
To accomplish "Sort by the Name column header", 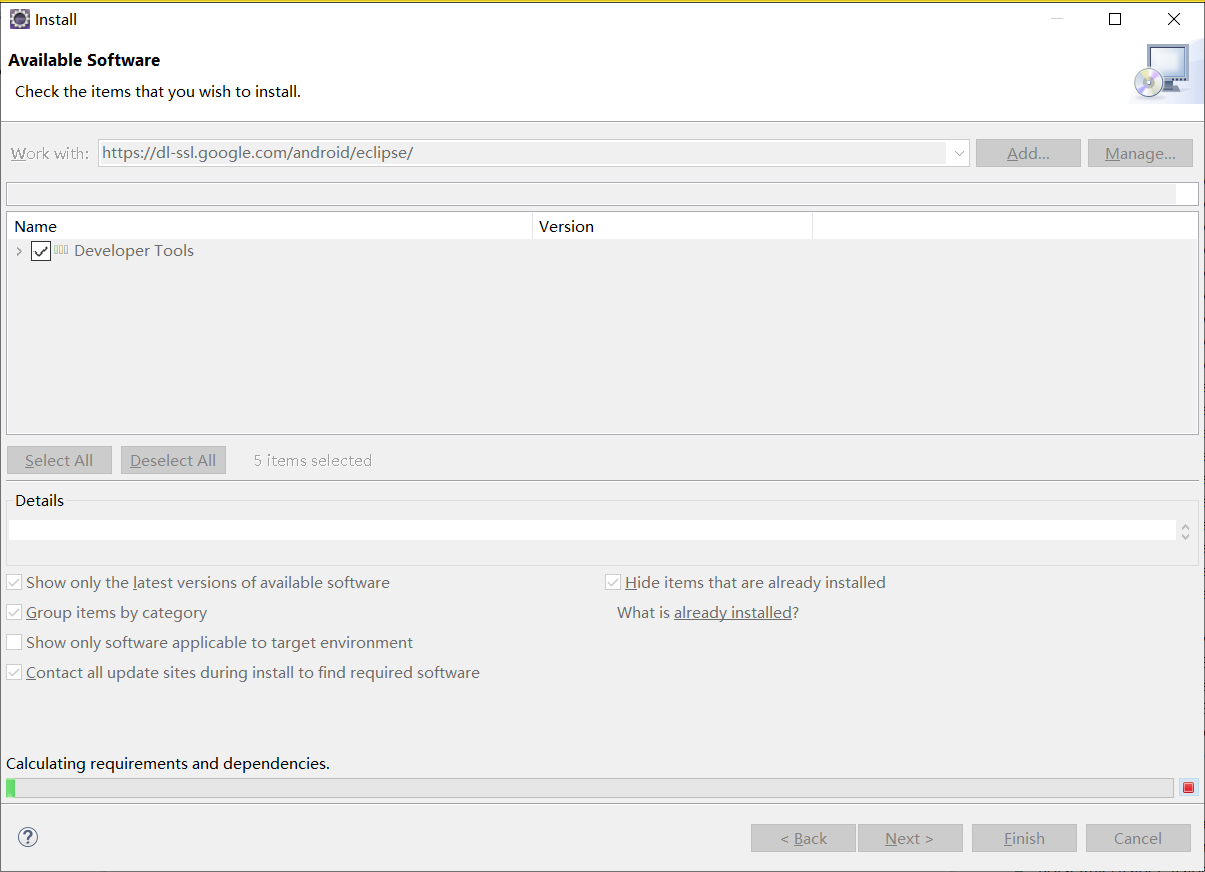I will (x=270, y=226).
